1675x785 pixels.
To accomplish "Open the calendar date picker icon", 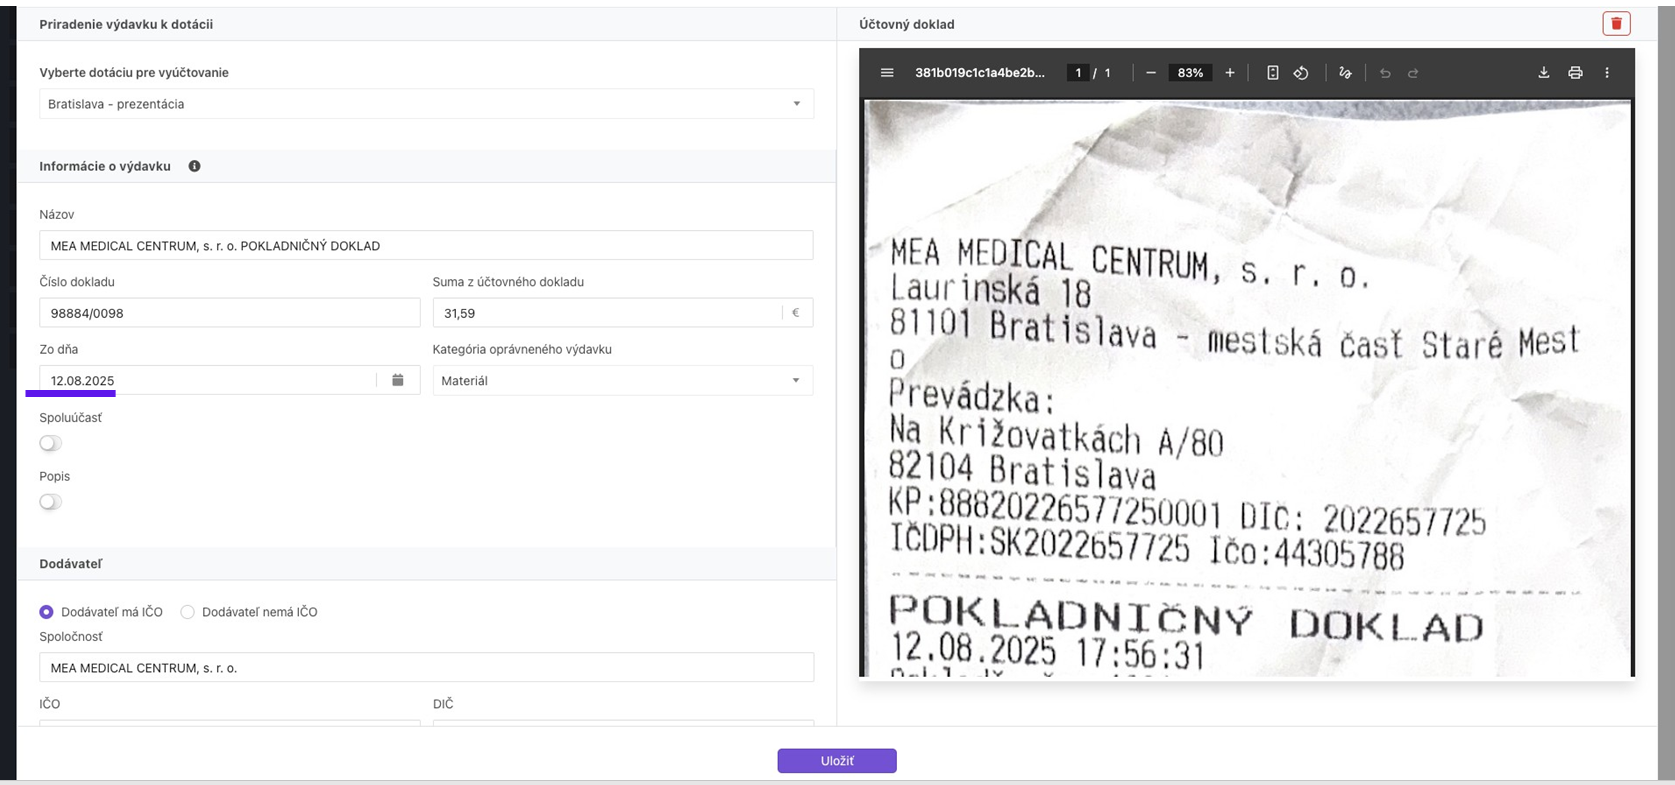I will (x=398, y=380).
